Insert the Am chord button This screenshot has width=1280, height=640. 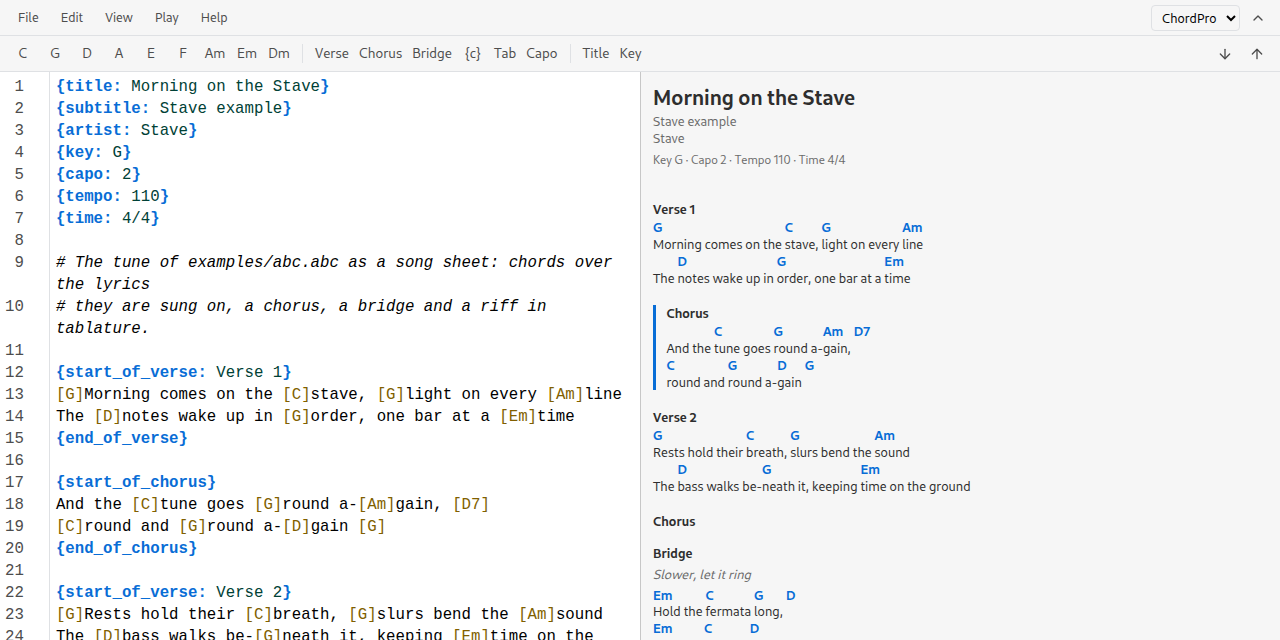(x=215, y=54)
